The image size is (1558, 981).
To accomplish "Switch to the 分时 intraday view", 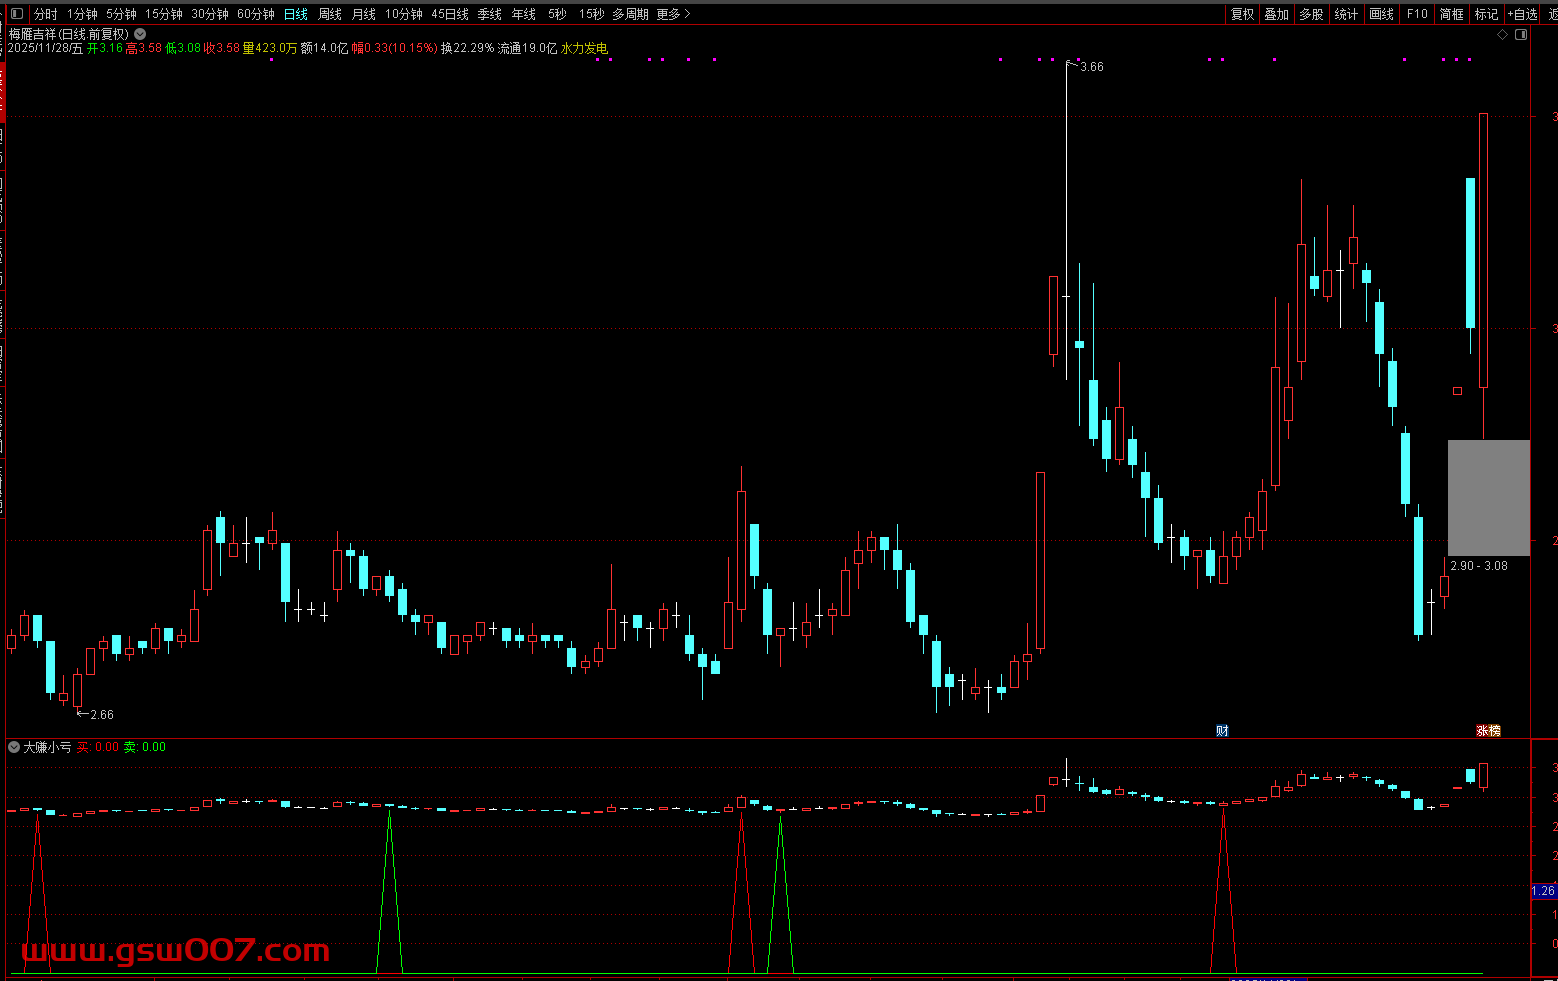I will [46, 14].
